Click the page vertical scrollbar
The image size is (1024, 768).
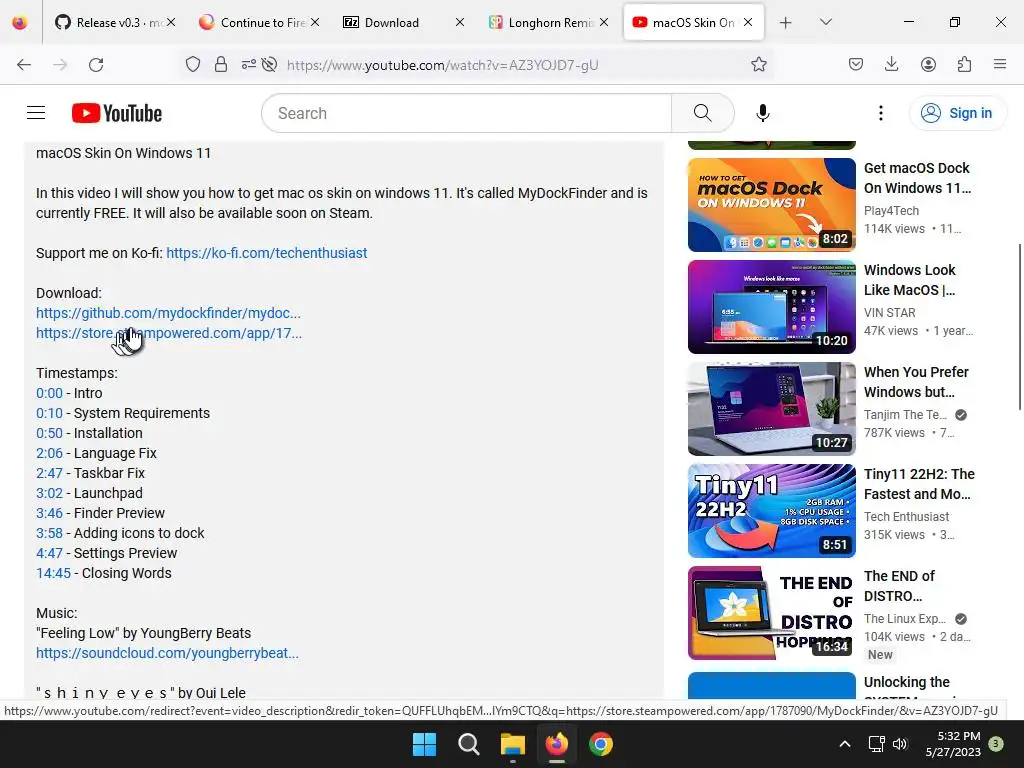tap(1019, 327)
